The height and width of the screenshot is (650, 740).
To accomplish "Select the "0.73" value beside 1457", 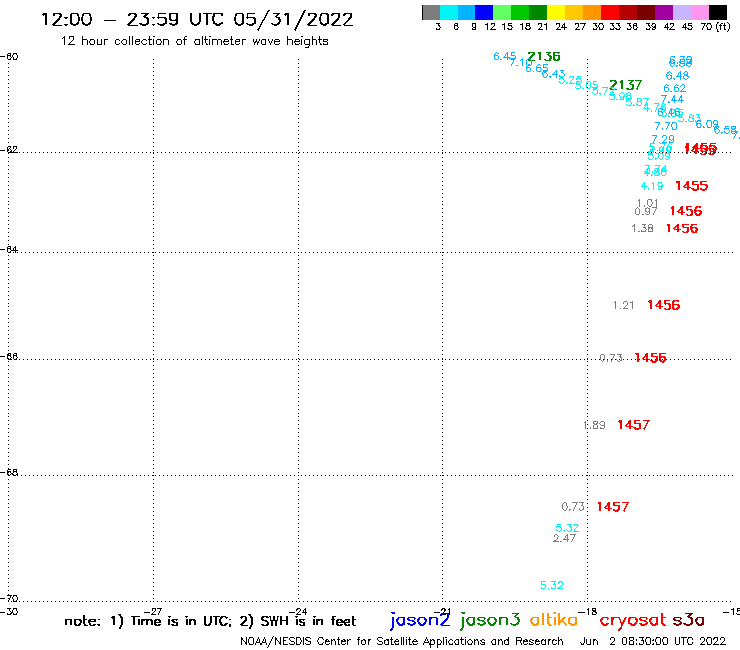I will pyautogui.click(x=573, y=507).
